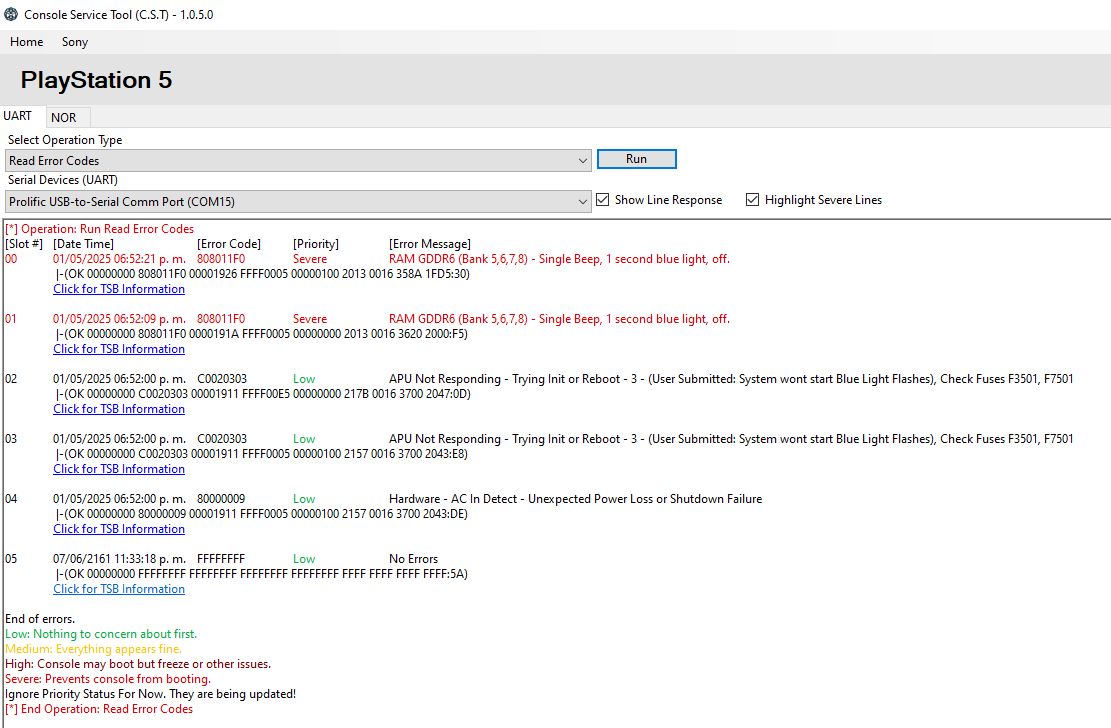The height and width of the screenshot is (728, 1111).
Task: Click the Console Service Tool app icon
Action: pyautogui.click(x=11, y=13)
